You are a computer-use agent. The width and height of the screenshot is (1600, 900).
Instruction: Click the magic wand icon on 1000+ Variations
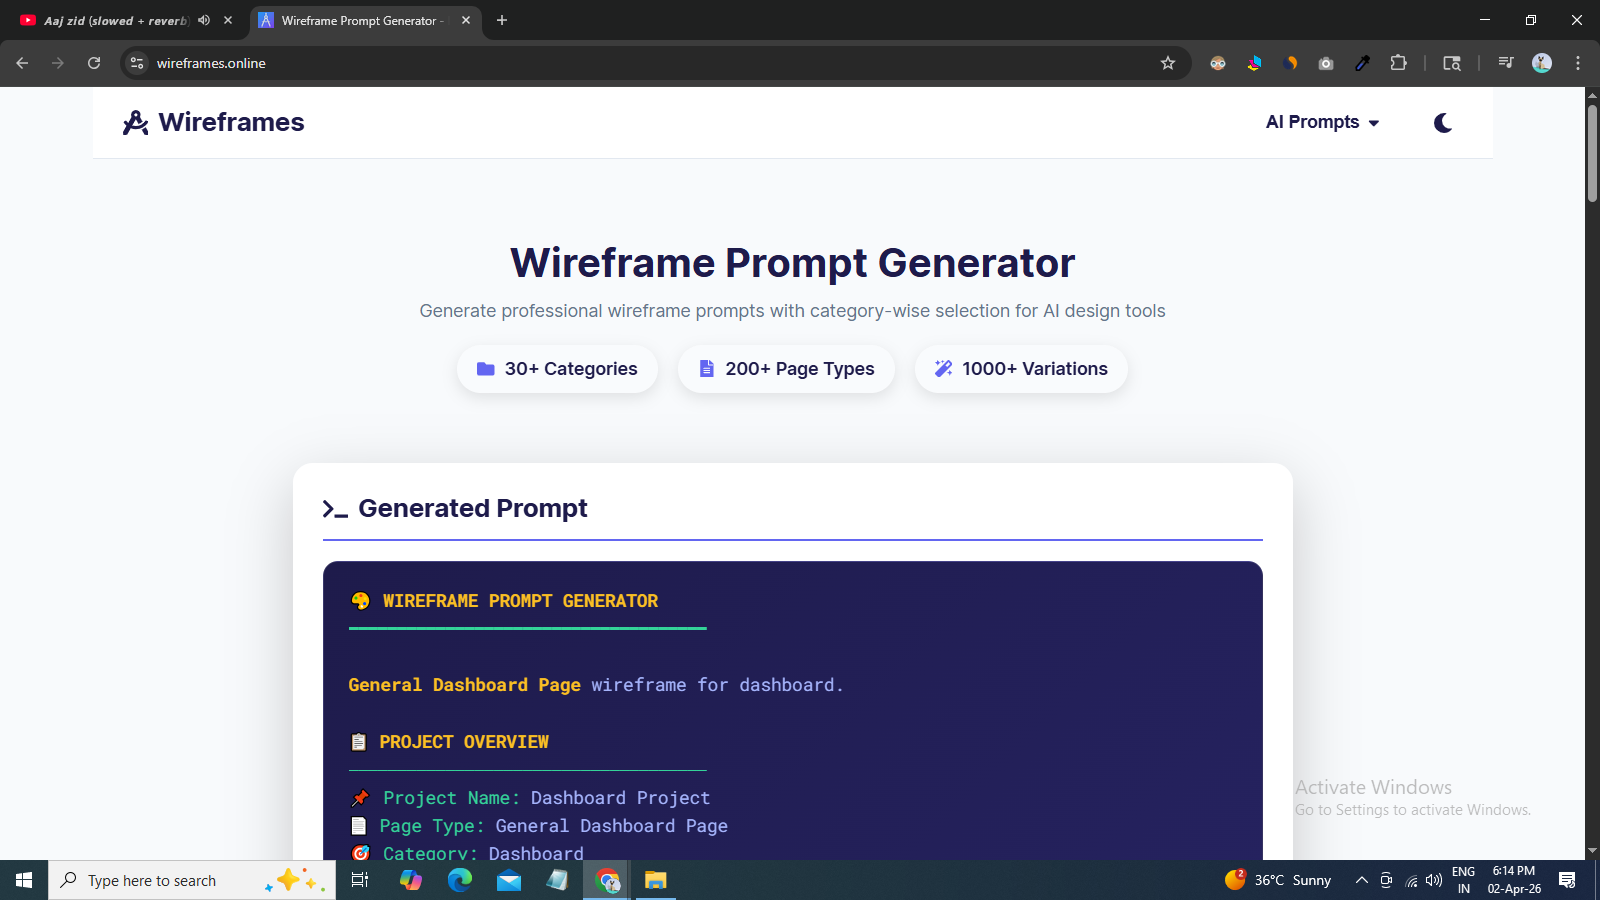(x=942, y=368)
